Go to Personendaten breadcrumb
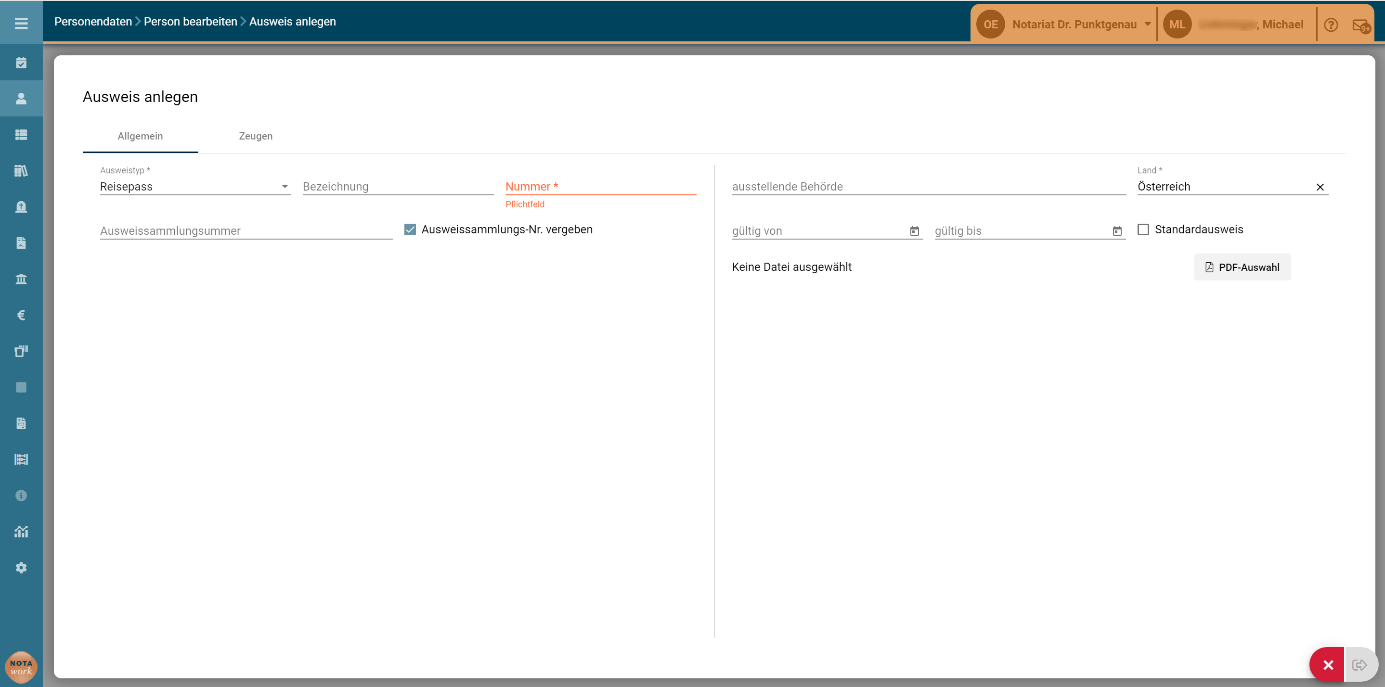Screen dimensions: 1385x687 click(92, 21)
